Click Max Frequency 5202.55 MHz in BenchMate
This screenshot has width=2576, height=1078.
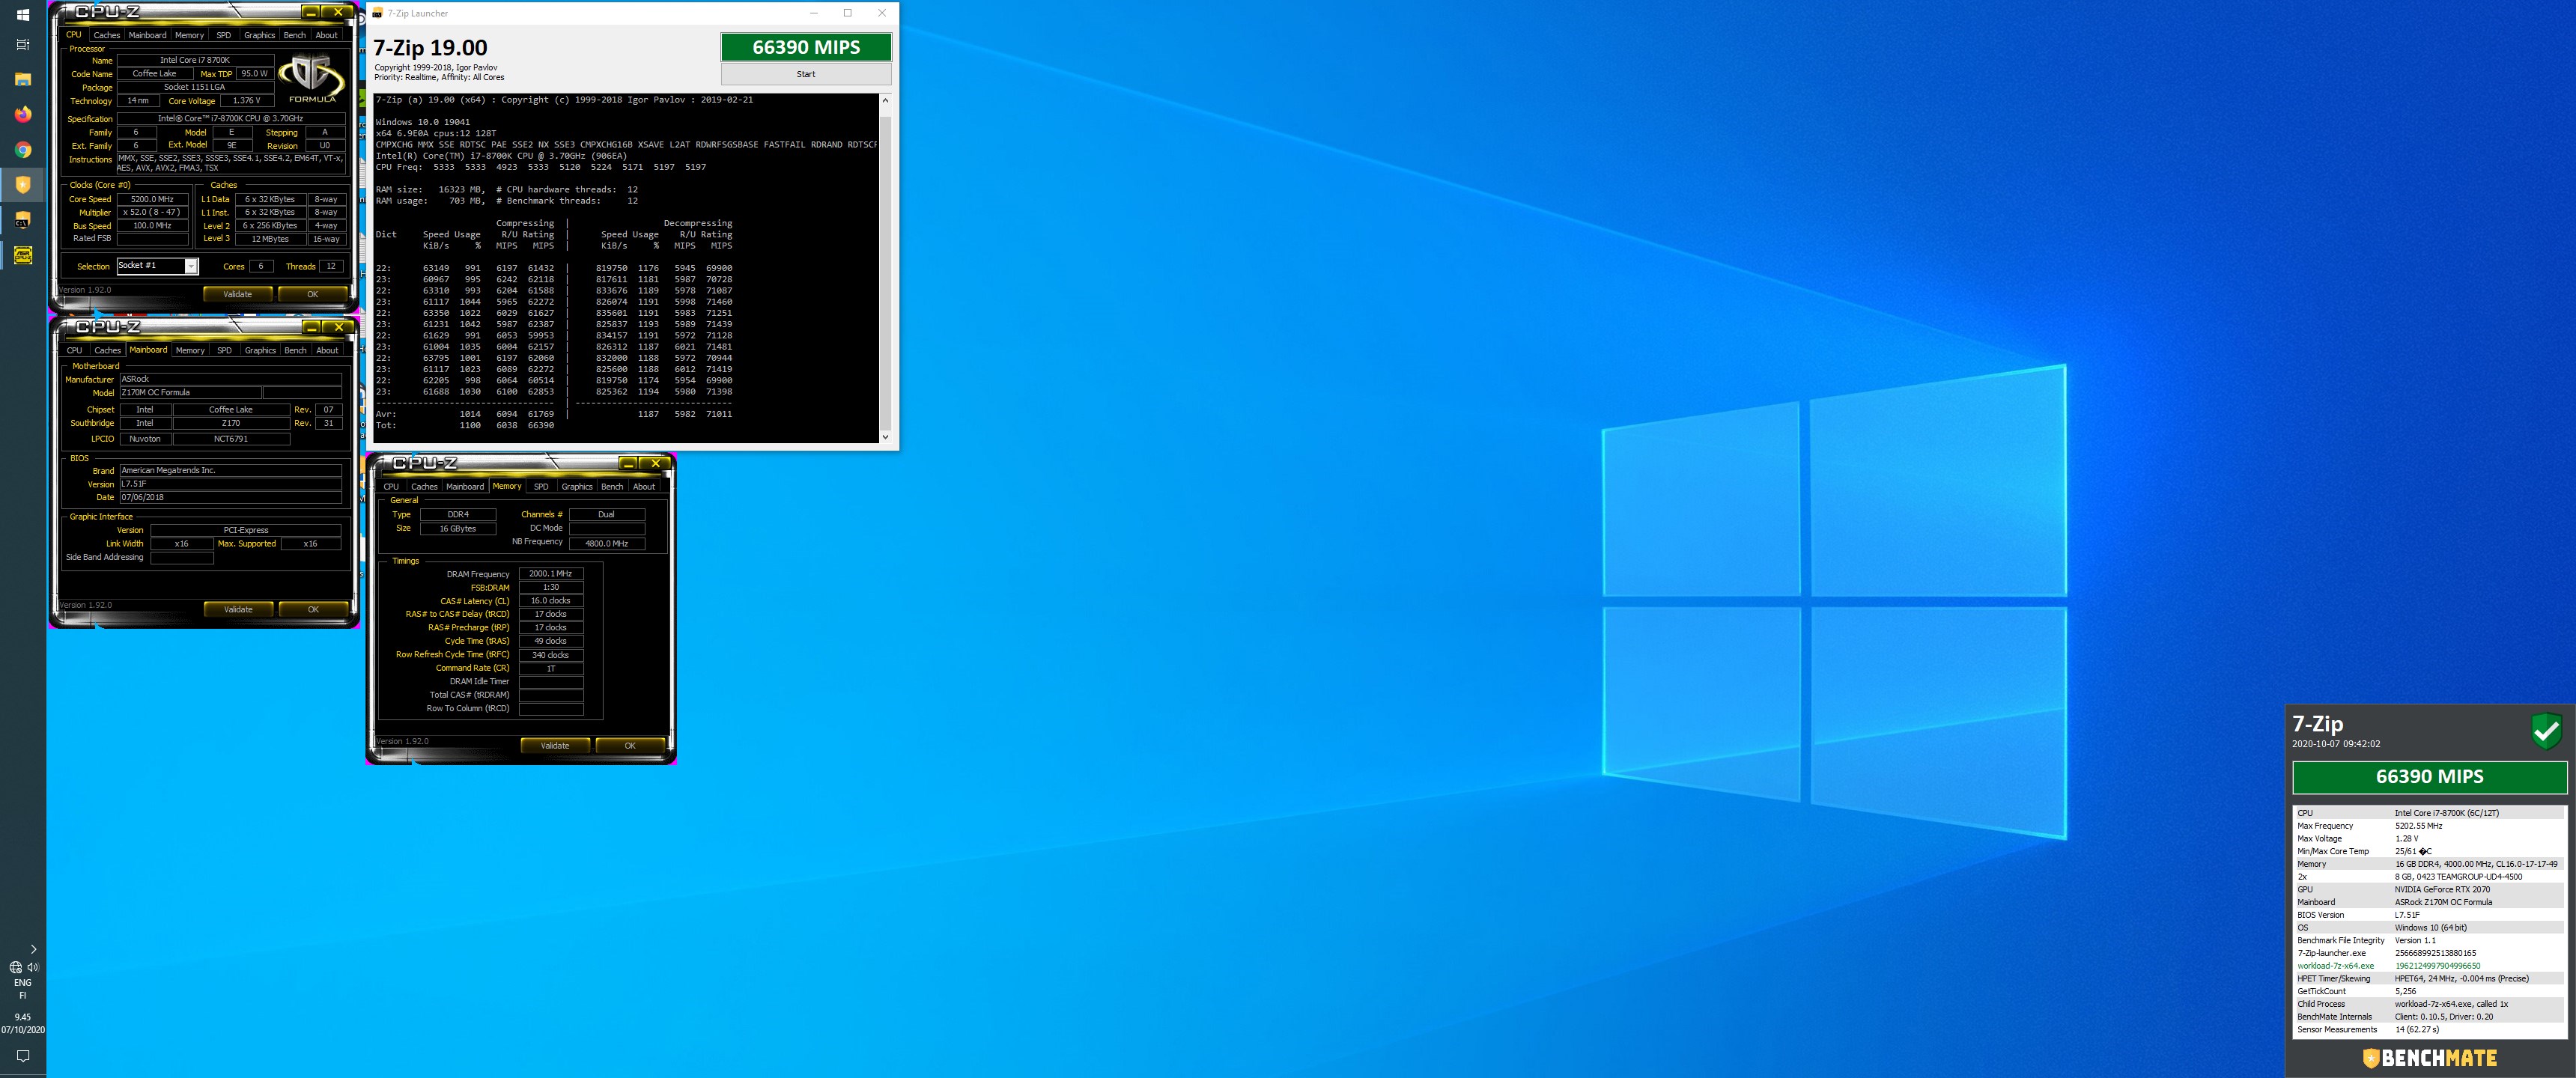point(2429,826)
